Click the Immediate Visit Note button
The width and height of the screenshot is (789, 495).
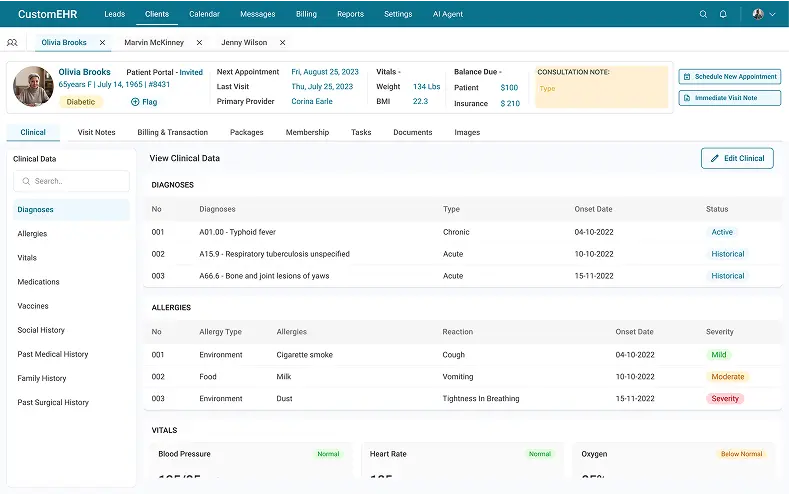(730, 98)
